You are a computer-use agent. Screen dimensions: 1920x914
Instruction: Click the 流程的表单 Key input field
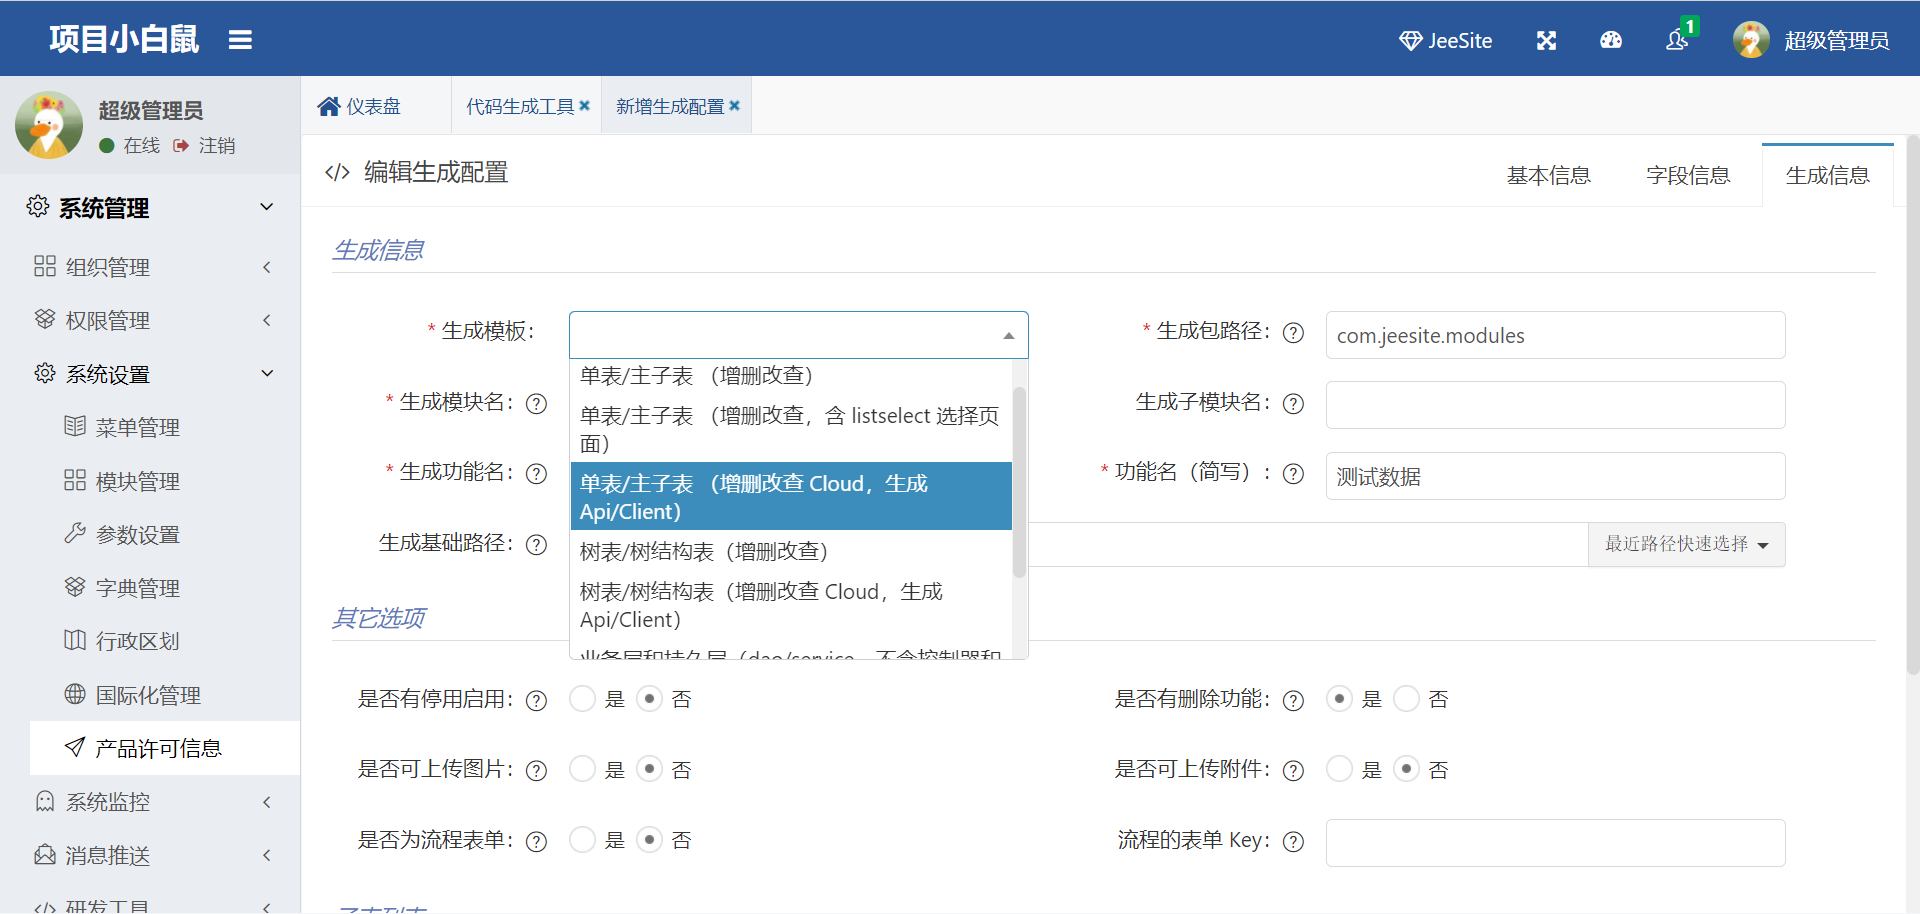pyautogui.click(x=1555, y=843)
